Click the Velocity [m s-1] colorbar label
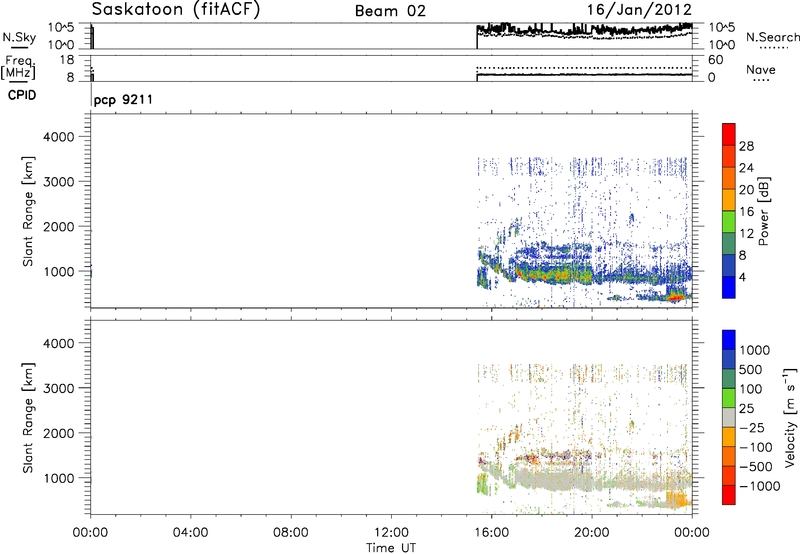Image resolution: width=800 pixels, height=554 pixels. click(790, 417)
